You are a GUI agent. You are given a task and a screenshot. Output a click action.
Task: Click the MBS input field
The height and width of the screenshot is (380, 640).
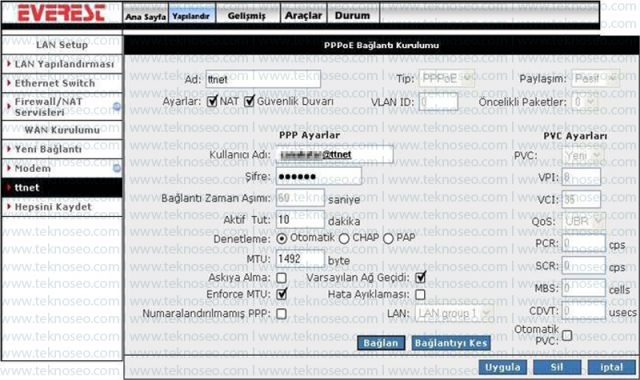pyautogui.click(x=584, y=288)
